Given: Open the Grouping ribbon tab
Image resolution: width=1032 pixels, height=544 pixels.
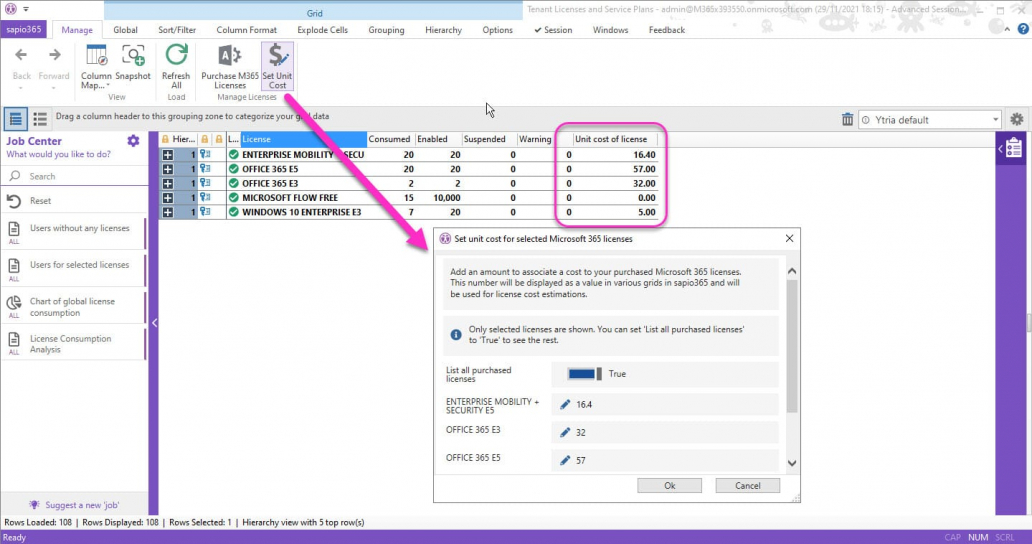Looking at the screenshot, I should point(386,30).
